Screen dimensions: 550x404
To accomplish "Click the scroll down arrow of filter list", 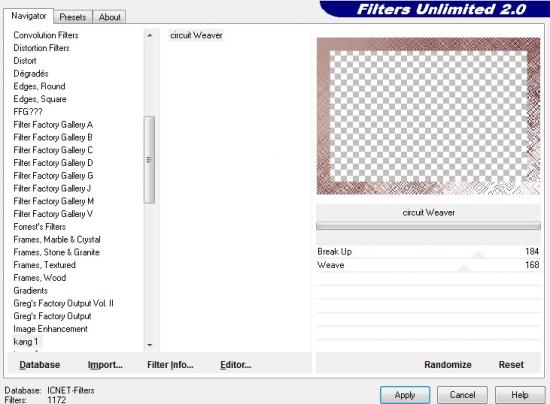I will (150, 345).
